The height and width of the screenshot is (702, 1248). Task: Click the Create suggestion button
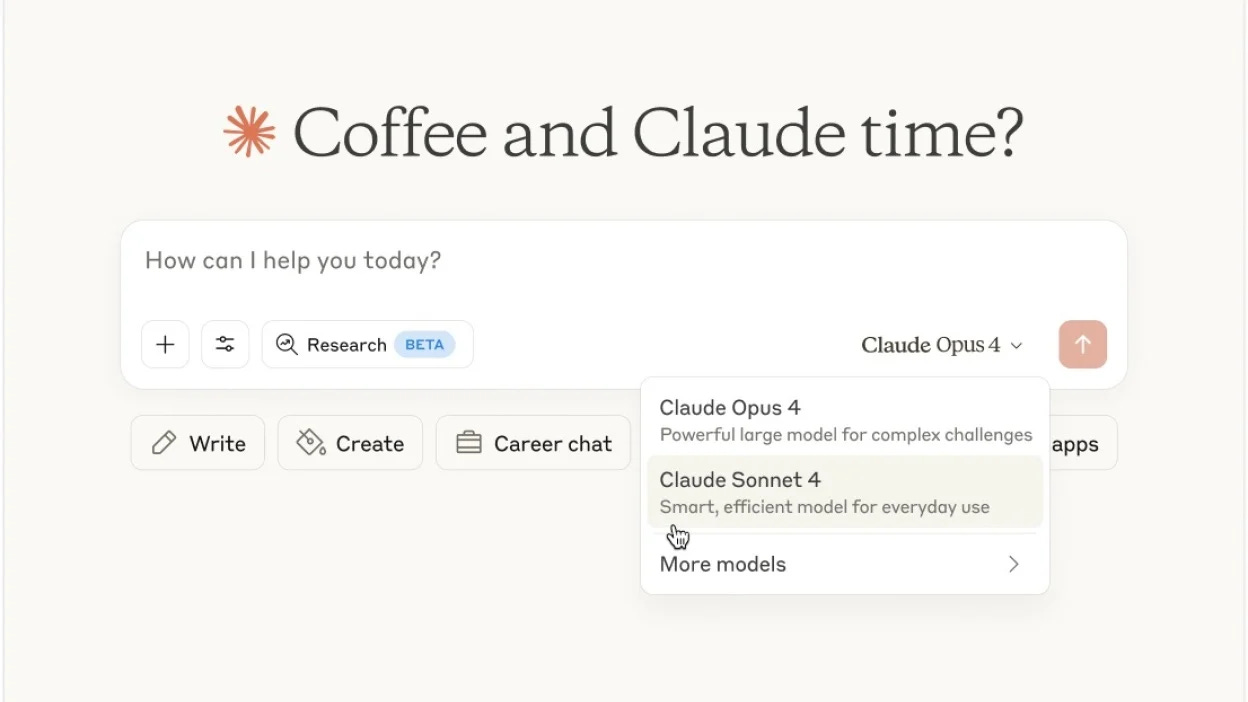[x=350, y=443]
